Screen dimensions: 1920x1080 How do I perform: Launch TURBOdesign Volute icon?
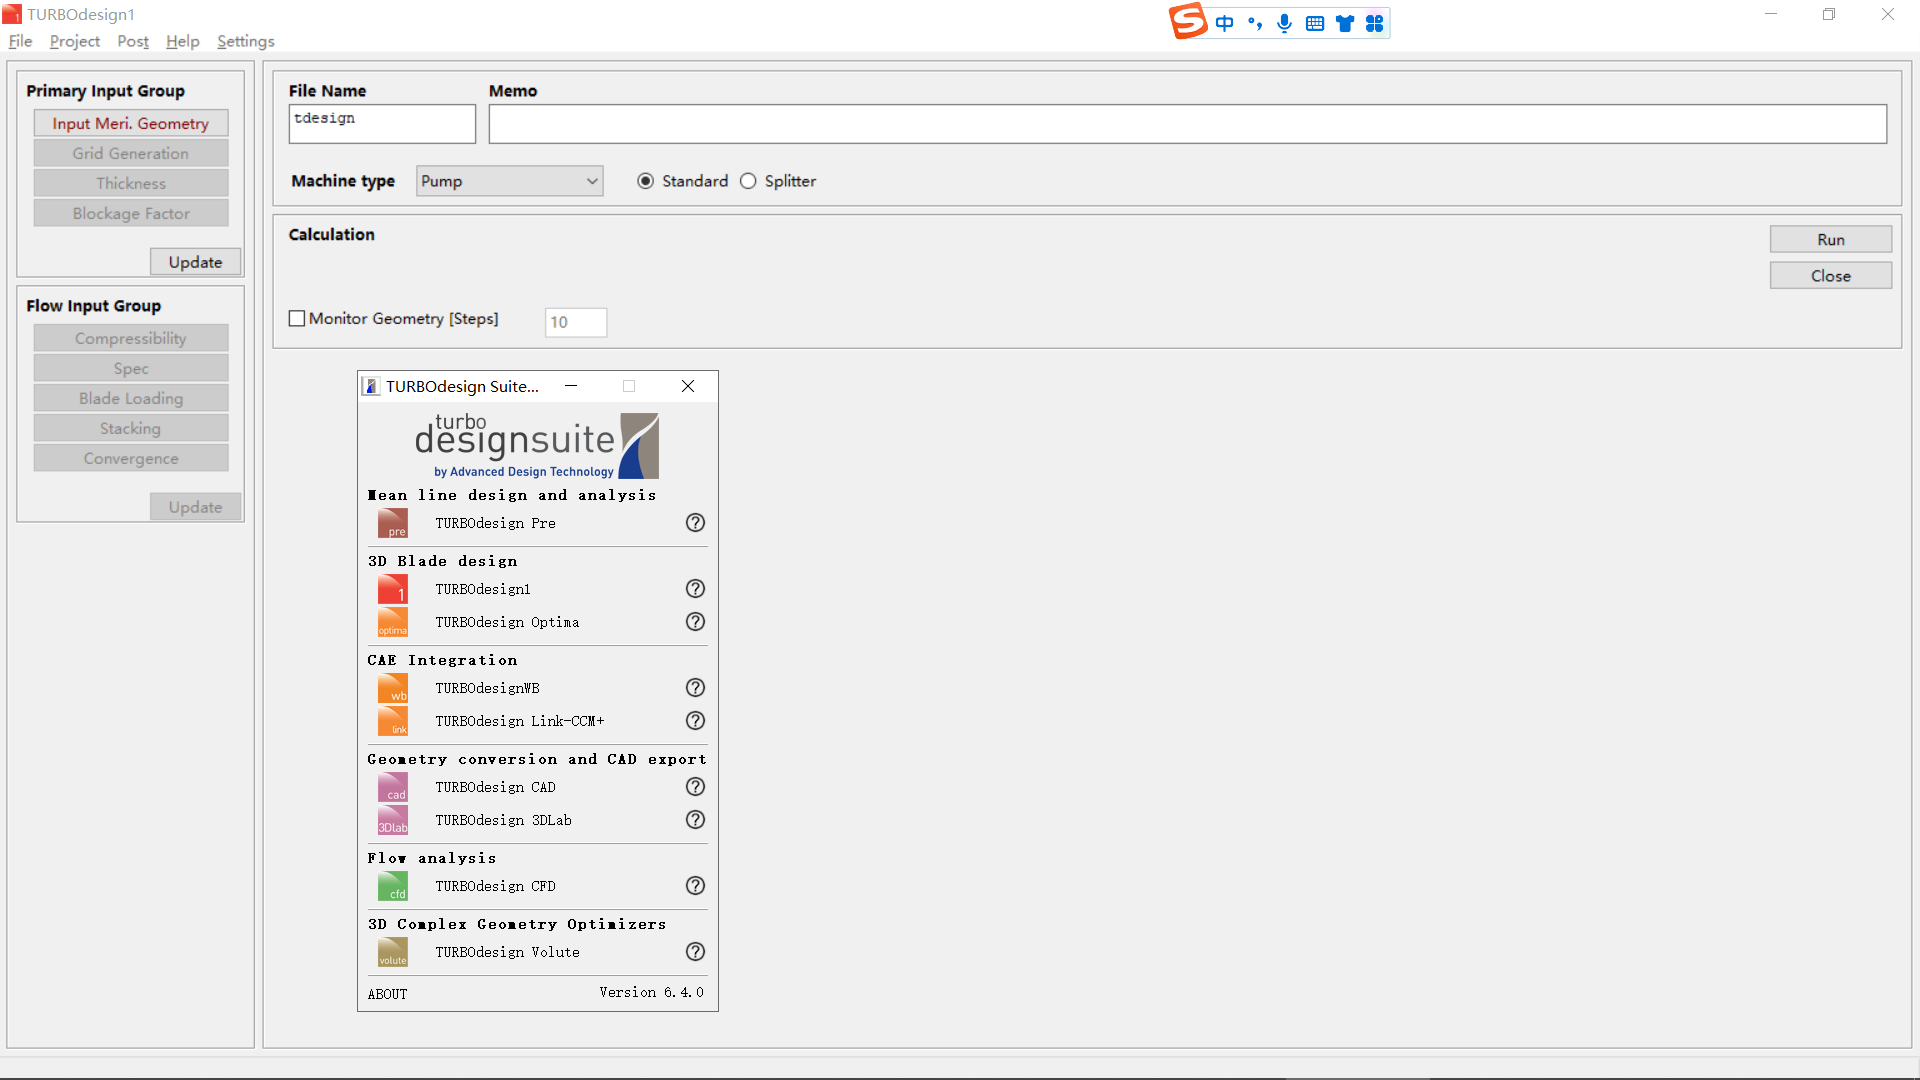393,952
